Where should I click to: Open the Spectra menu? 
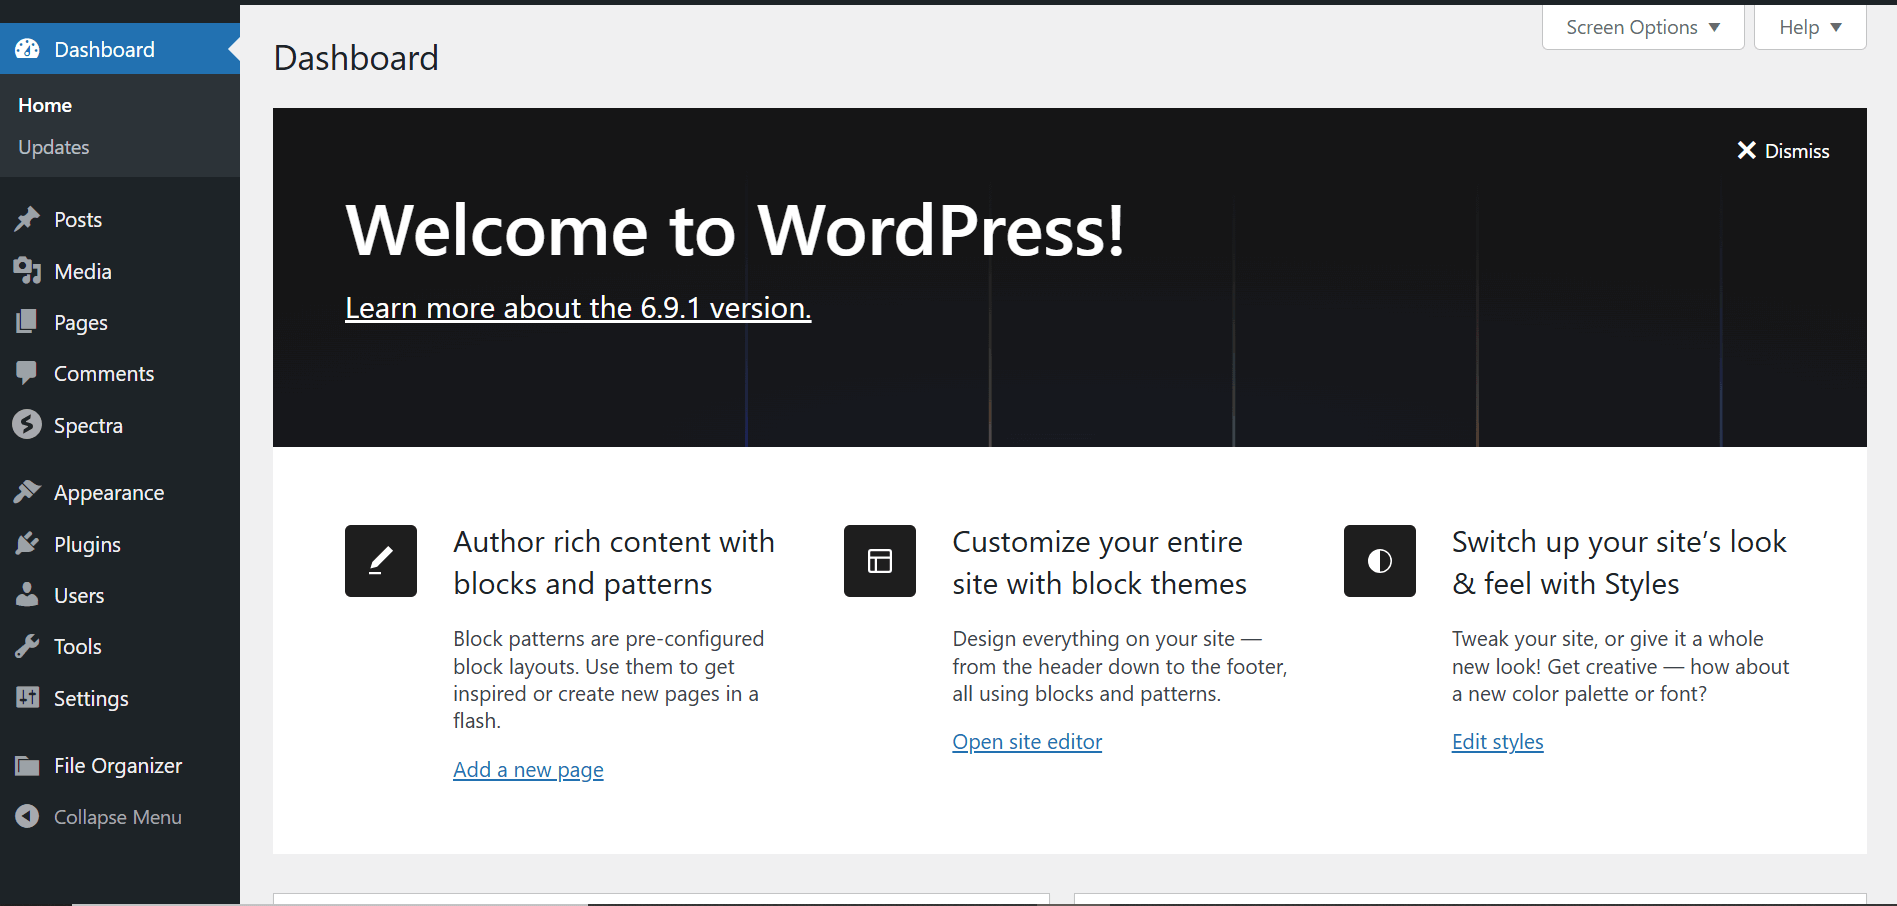click(x=120, y=425)
